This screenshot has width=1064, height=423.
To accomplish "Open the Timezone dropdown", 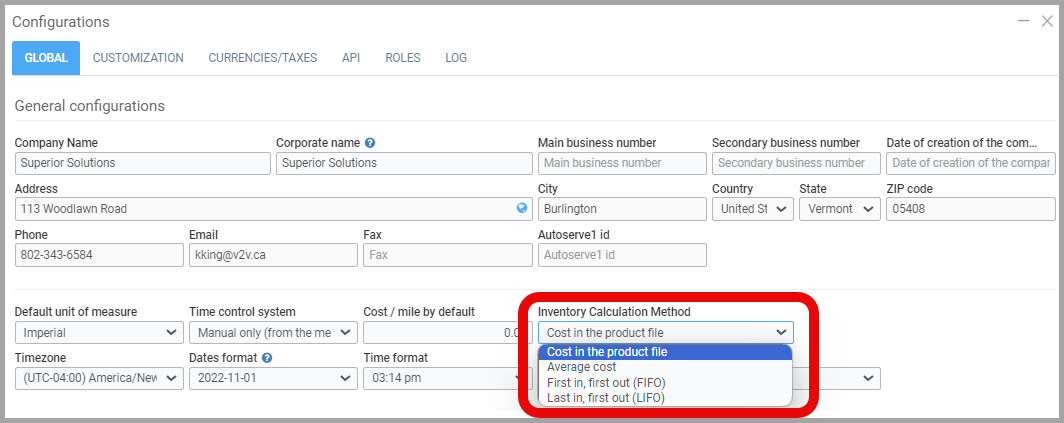I will (98, 379).
